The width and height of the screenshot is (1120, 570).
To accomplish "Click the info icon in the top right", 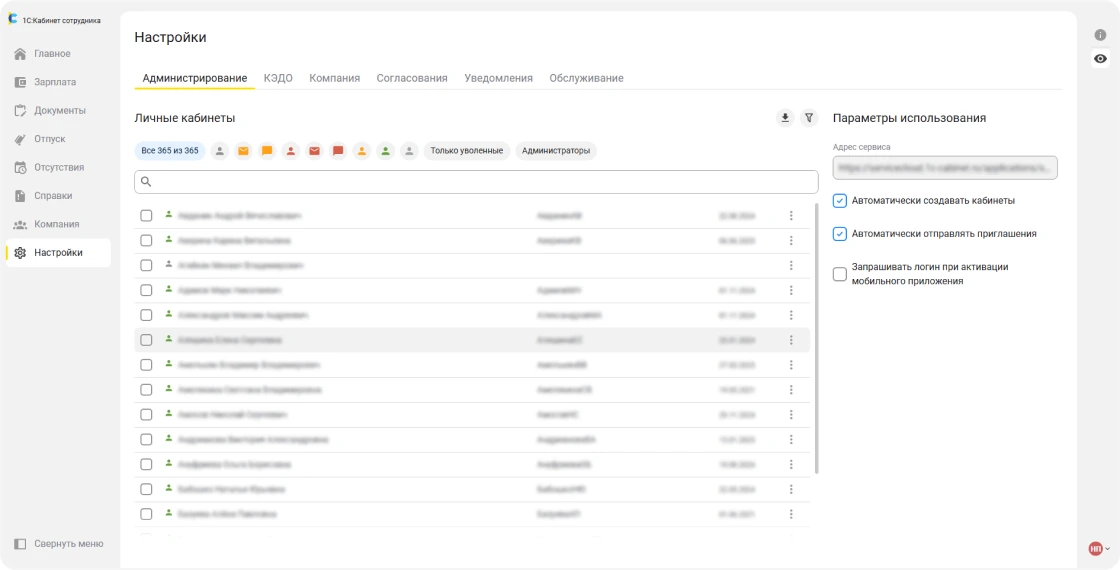I will tap(1100, 35).
